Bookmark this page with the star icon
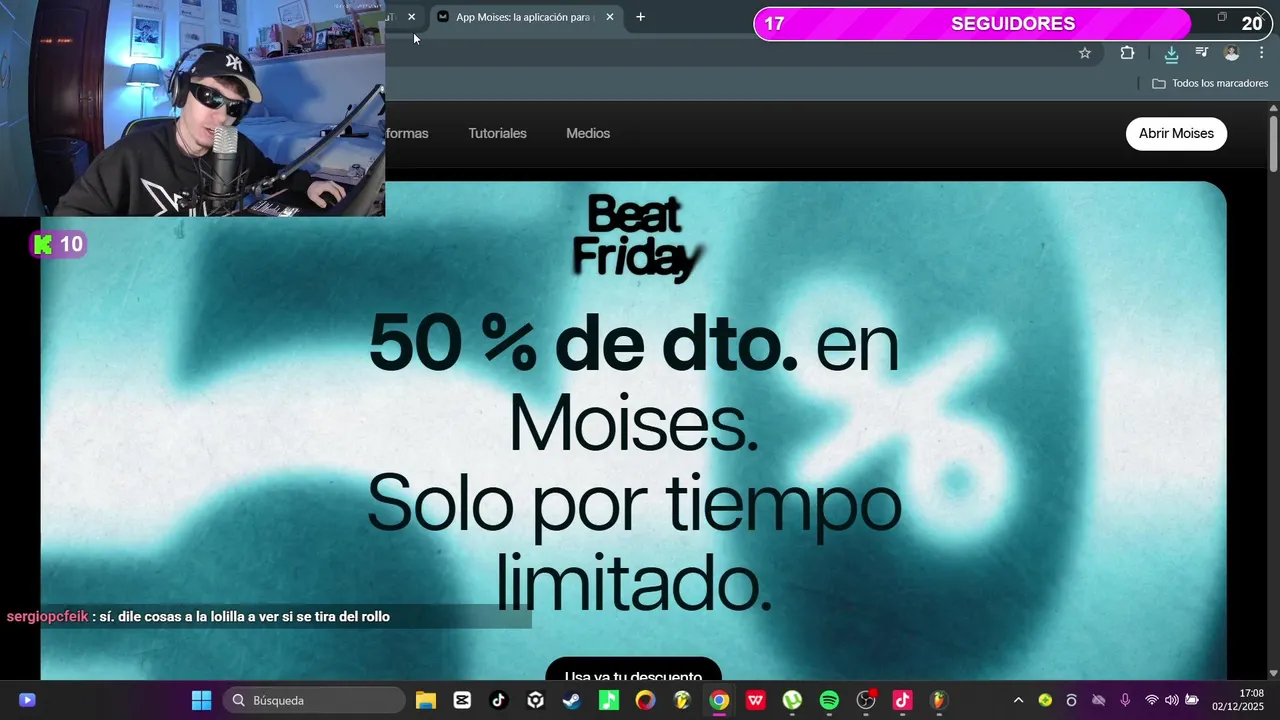This screenshot has width=1280, height=720. [1085, 53]
